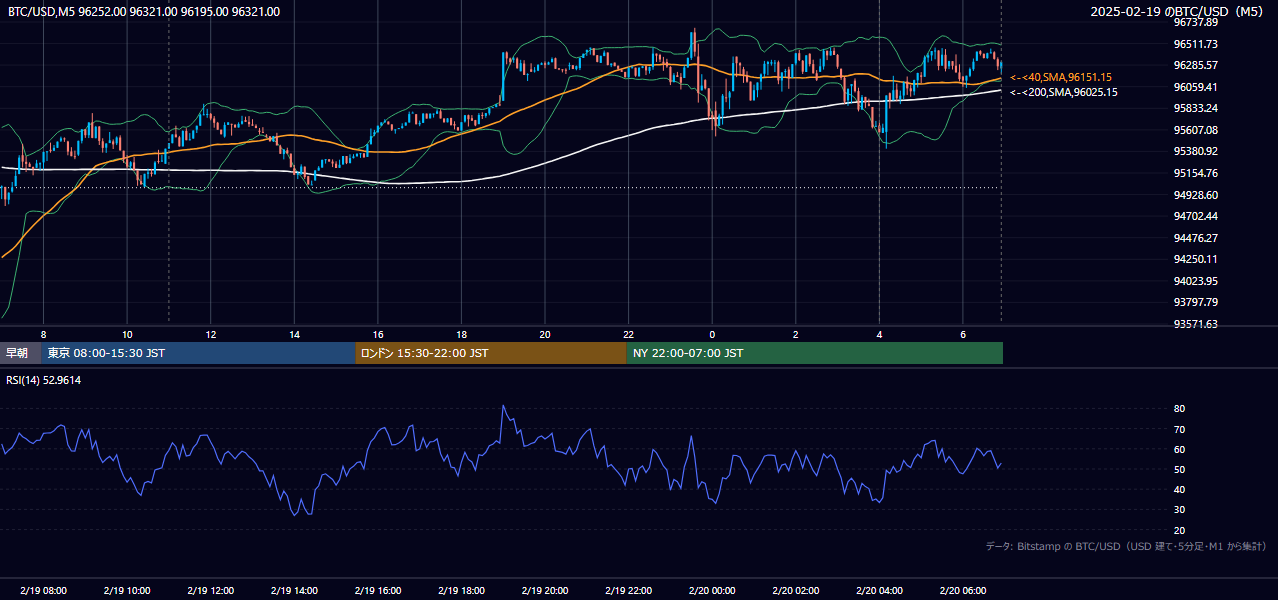Click the RSI scale level 30
This screenshot has height=600, width=1278.
[x=1179, y=510]
